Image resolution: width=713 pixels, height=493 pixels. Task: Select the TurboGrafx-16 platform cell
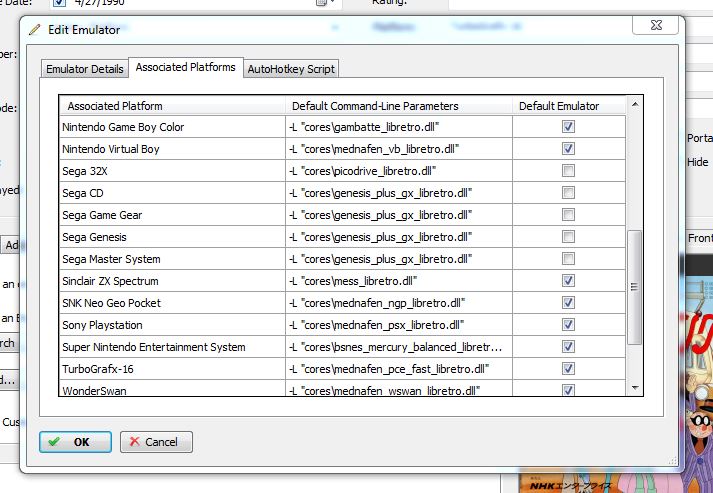pyautogui.click(x=172, y=369)
